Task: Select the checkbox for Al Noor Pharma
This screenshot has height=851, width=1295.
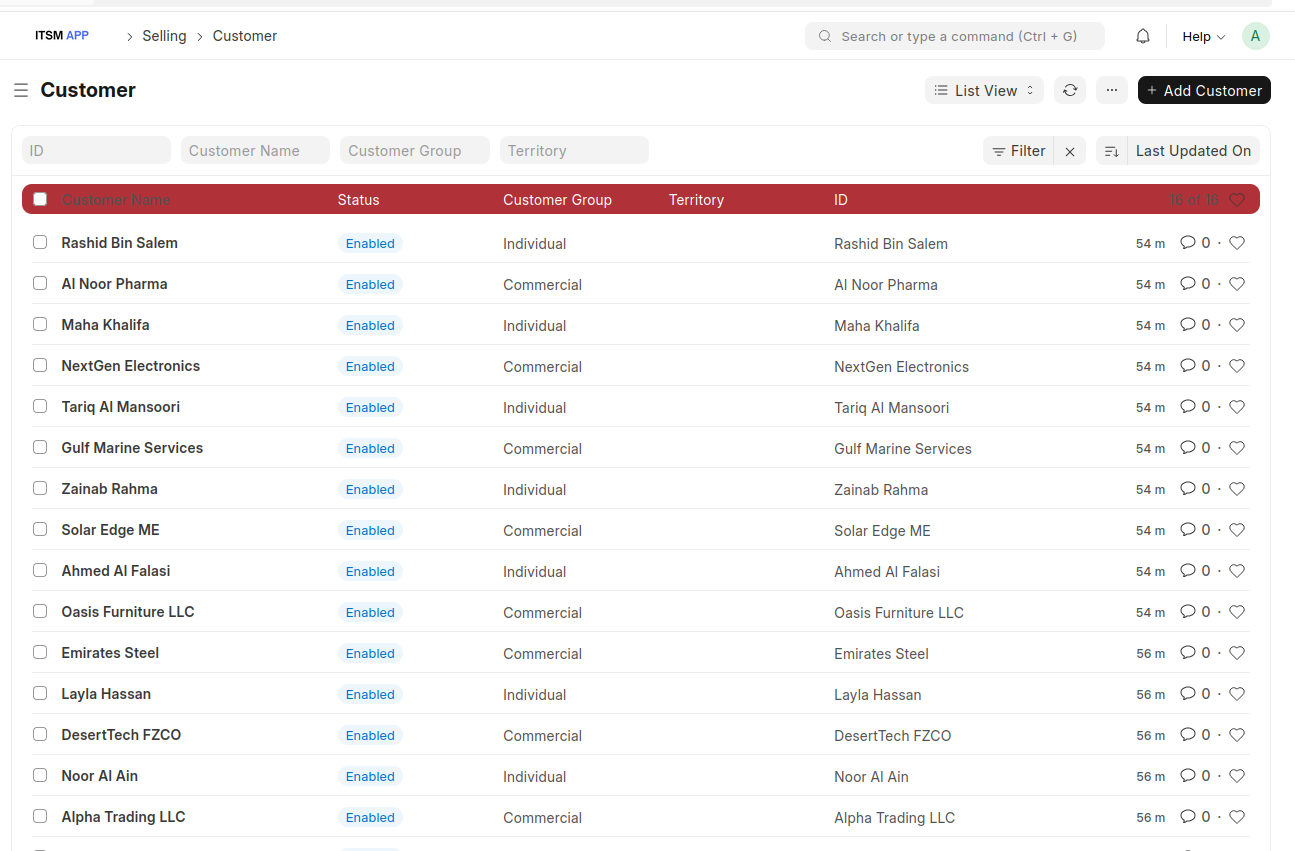Action: pos(39,283)
